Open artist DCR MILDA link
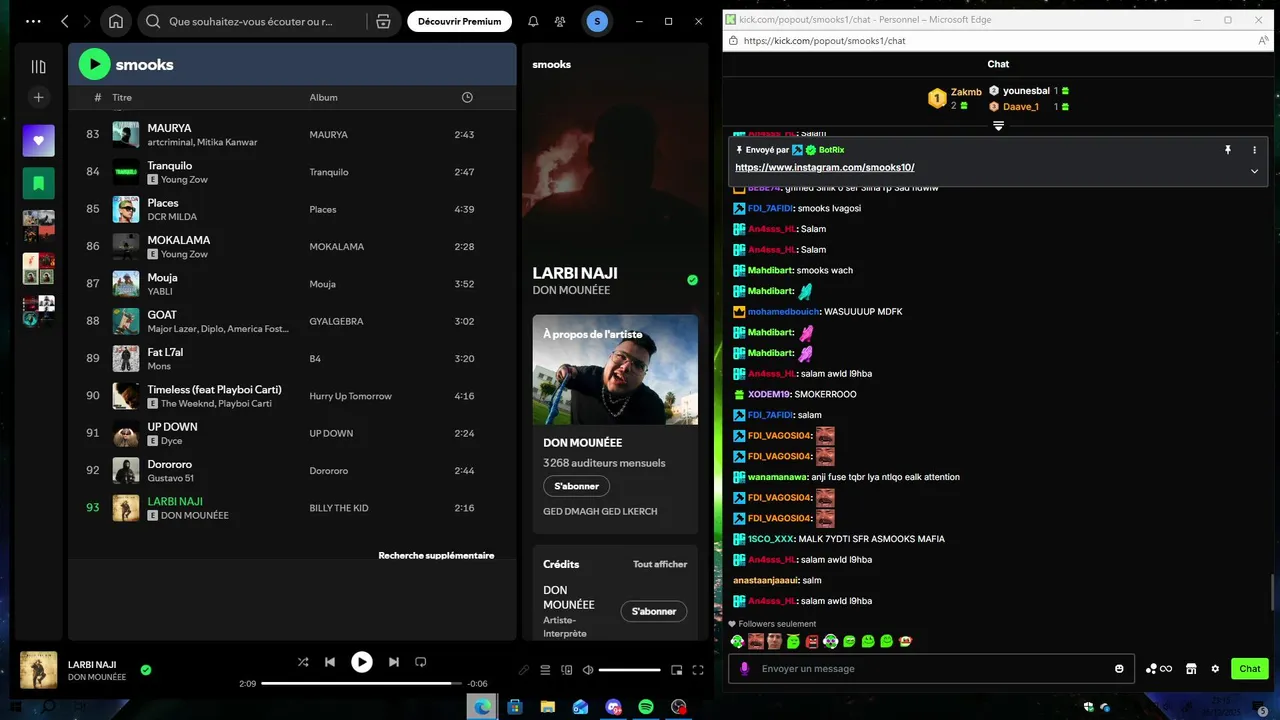This screenshot has width=1280, height=720. [172, 217]
